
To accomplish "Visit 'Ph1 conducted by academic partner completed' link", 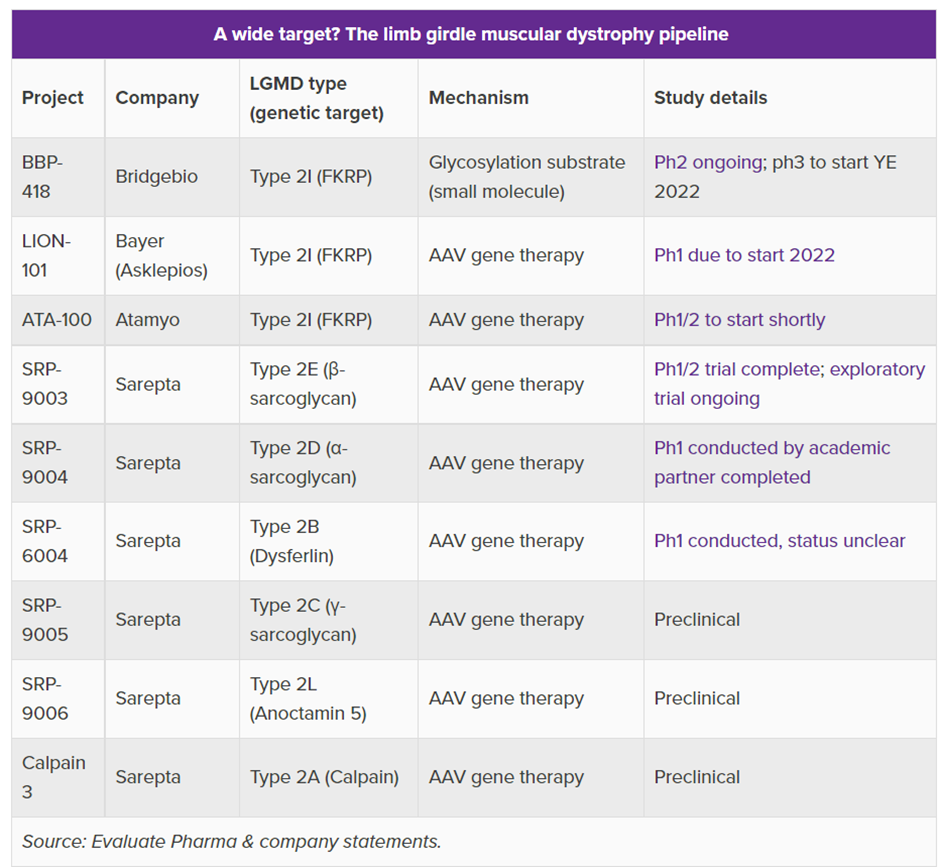I will [x=772, y=463].
